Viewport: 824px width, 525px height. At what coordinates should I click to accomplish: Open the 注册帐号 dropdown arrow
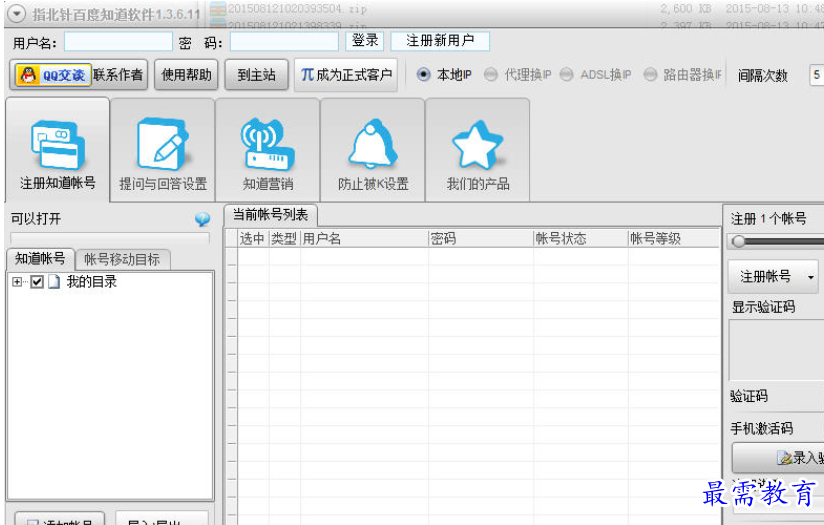point(811,277)
